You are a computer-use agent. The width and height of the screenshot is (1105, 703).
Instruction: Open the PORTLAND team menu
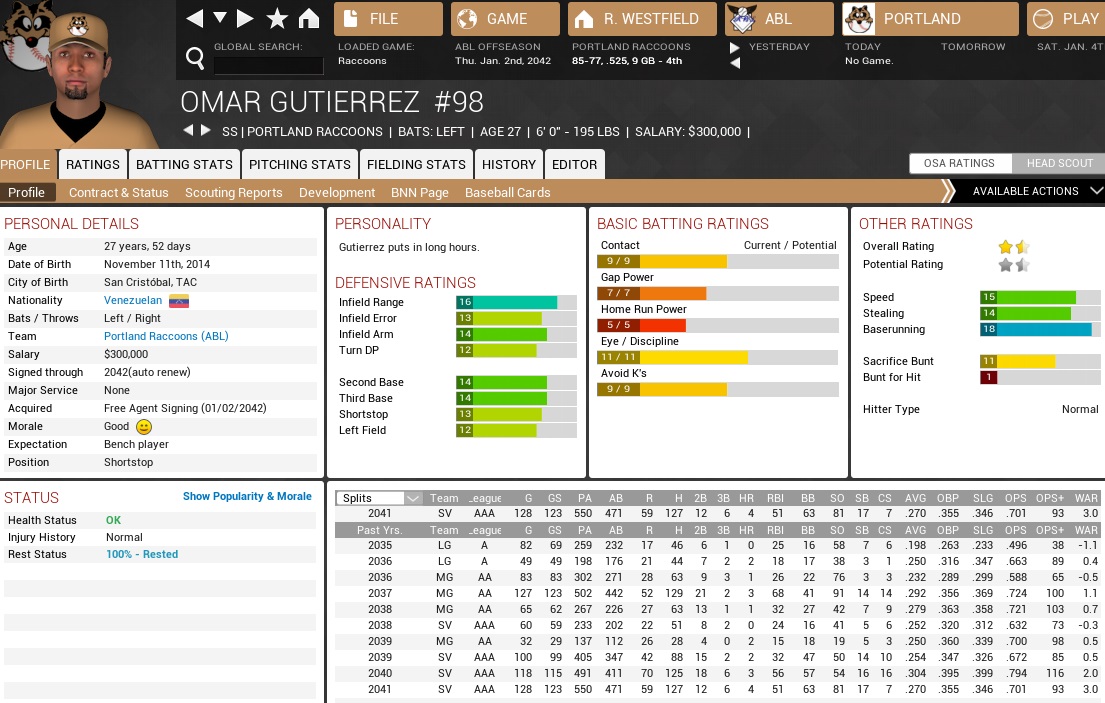pyautogui.click(x=930, y=19)
